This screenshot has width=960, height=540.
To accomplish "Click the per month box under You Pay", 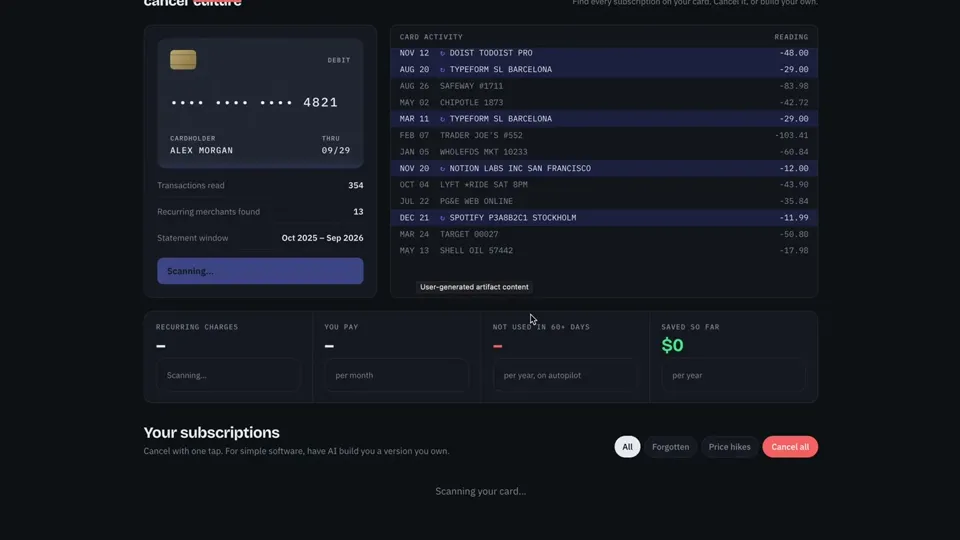I will point(396,375).
